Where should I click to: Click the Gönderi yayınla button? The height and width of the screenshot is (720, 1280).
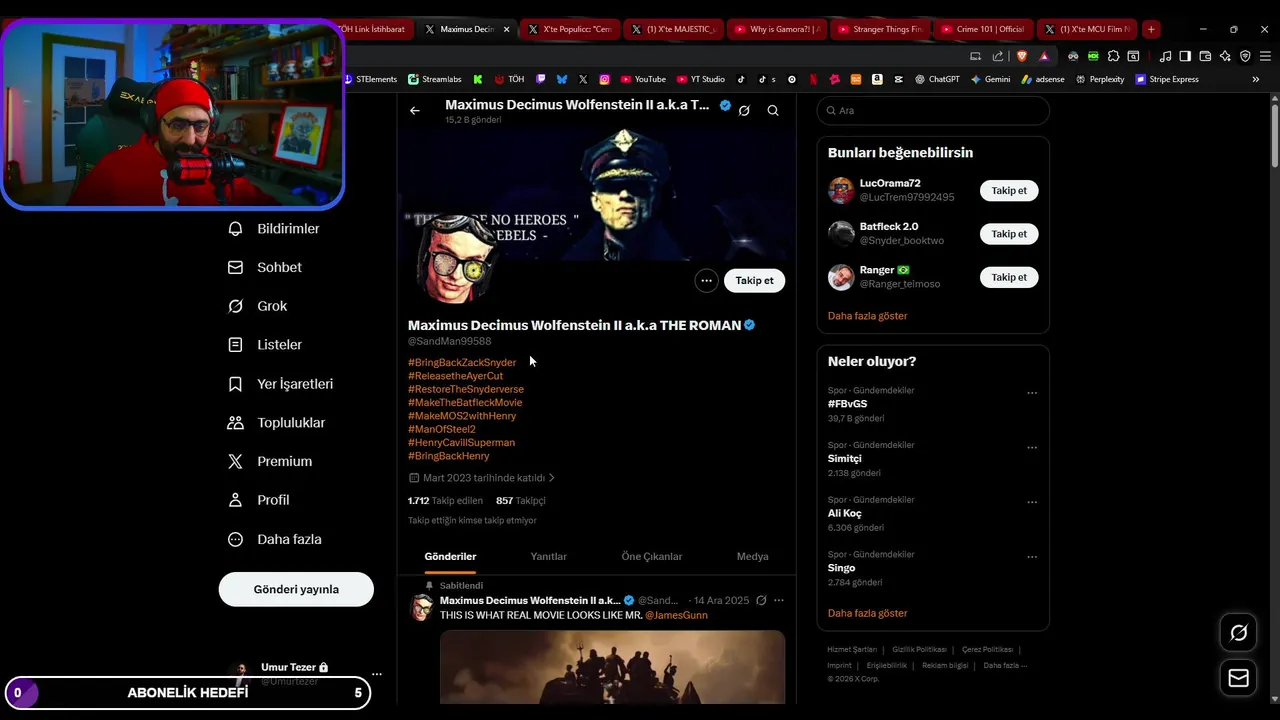point(296,589)
